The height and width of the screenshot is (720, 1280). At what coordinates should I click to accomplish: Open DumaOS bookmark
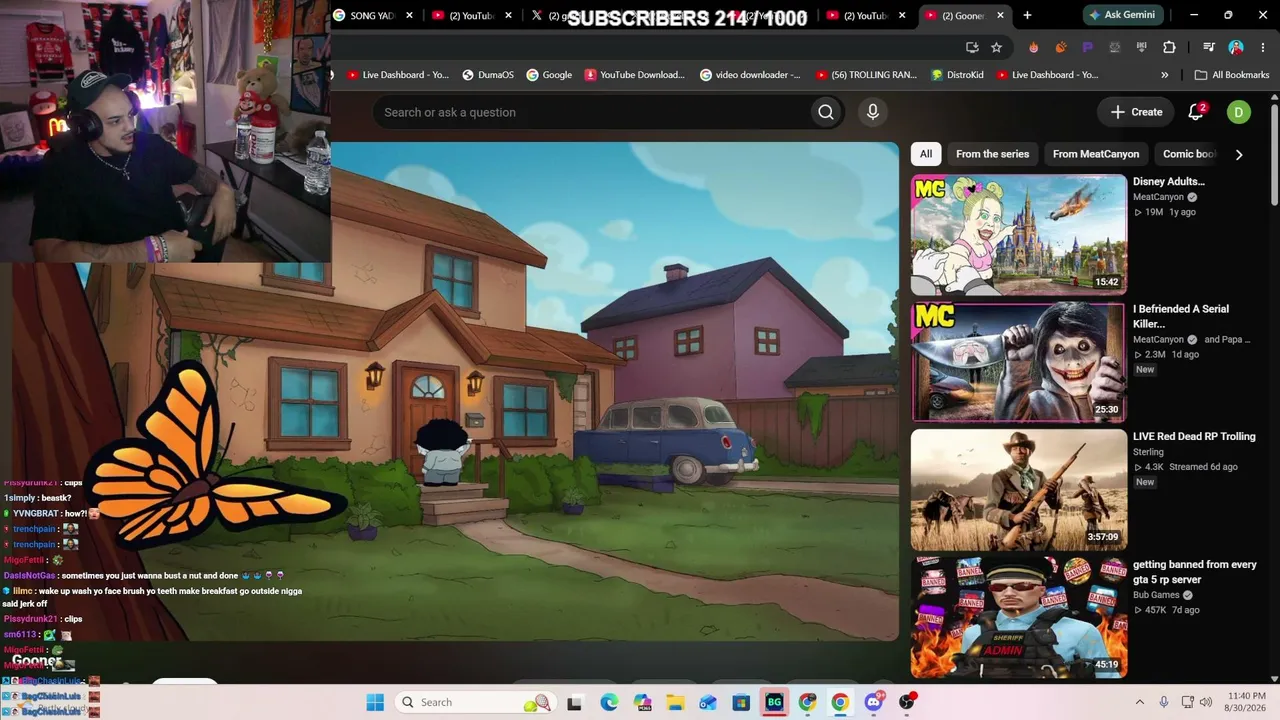pyautogui.click(x=487, y=75)
